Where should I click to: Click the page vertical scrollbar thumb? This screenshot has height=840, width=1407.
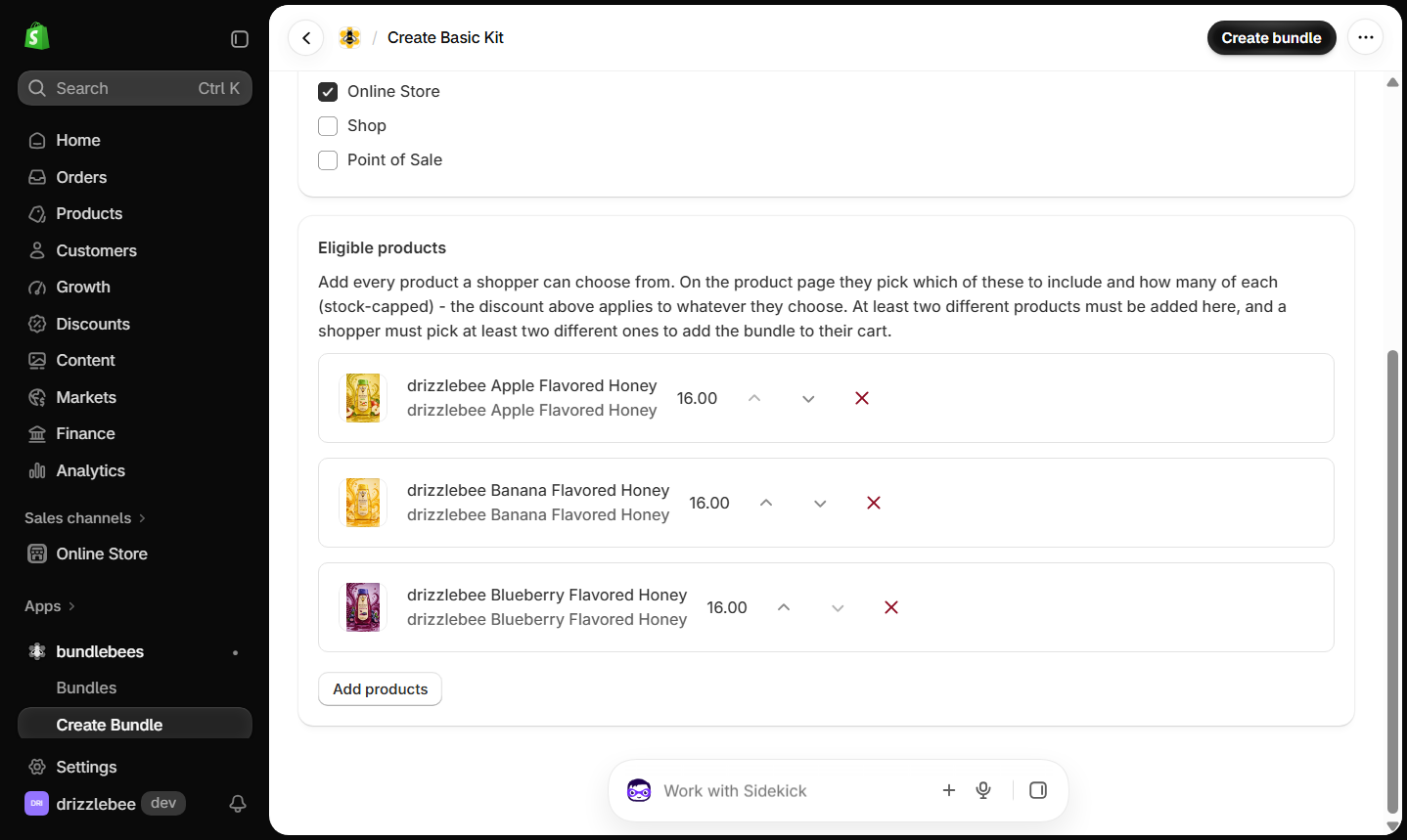pos(1392,582)
